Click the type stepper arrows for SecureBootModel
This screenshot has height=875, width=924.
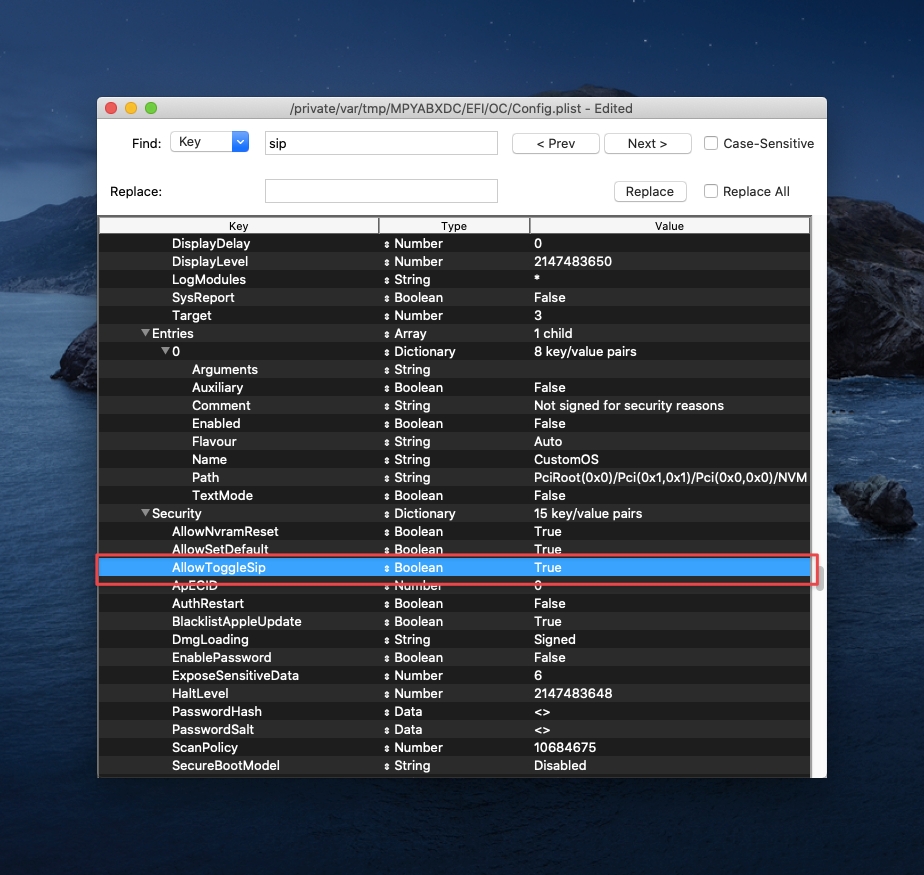pyautogui.click(x=386, y=766)
